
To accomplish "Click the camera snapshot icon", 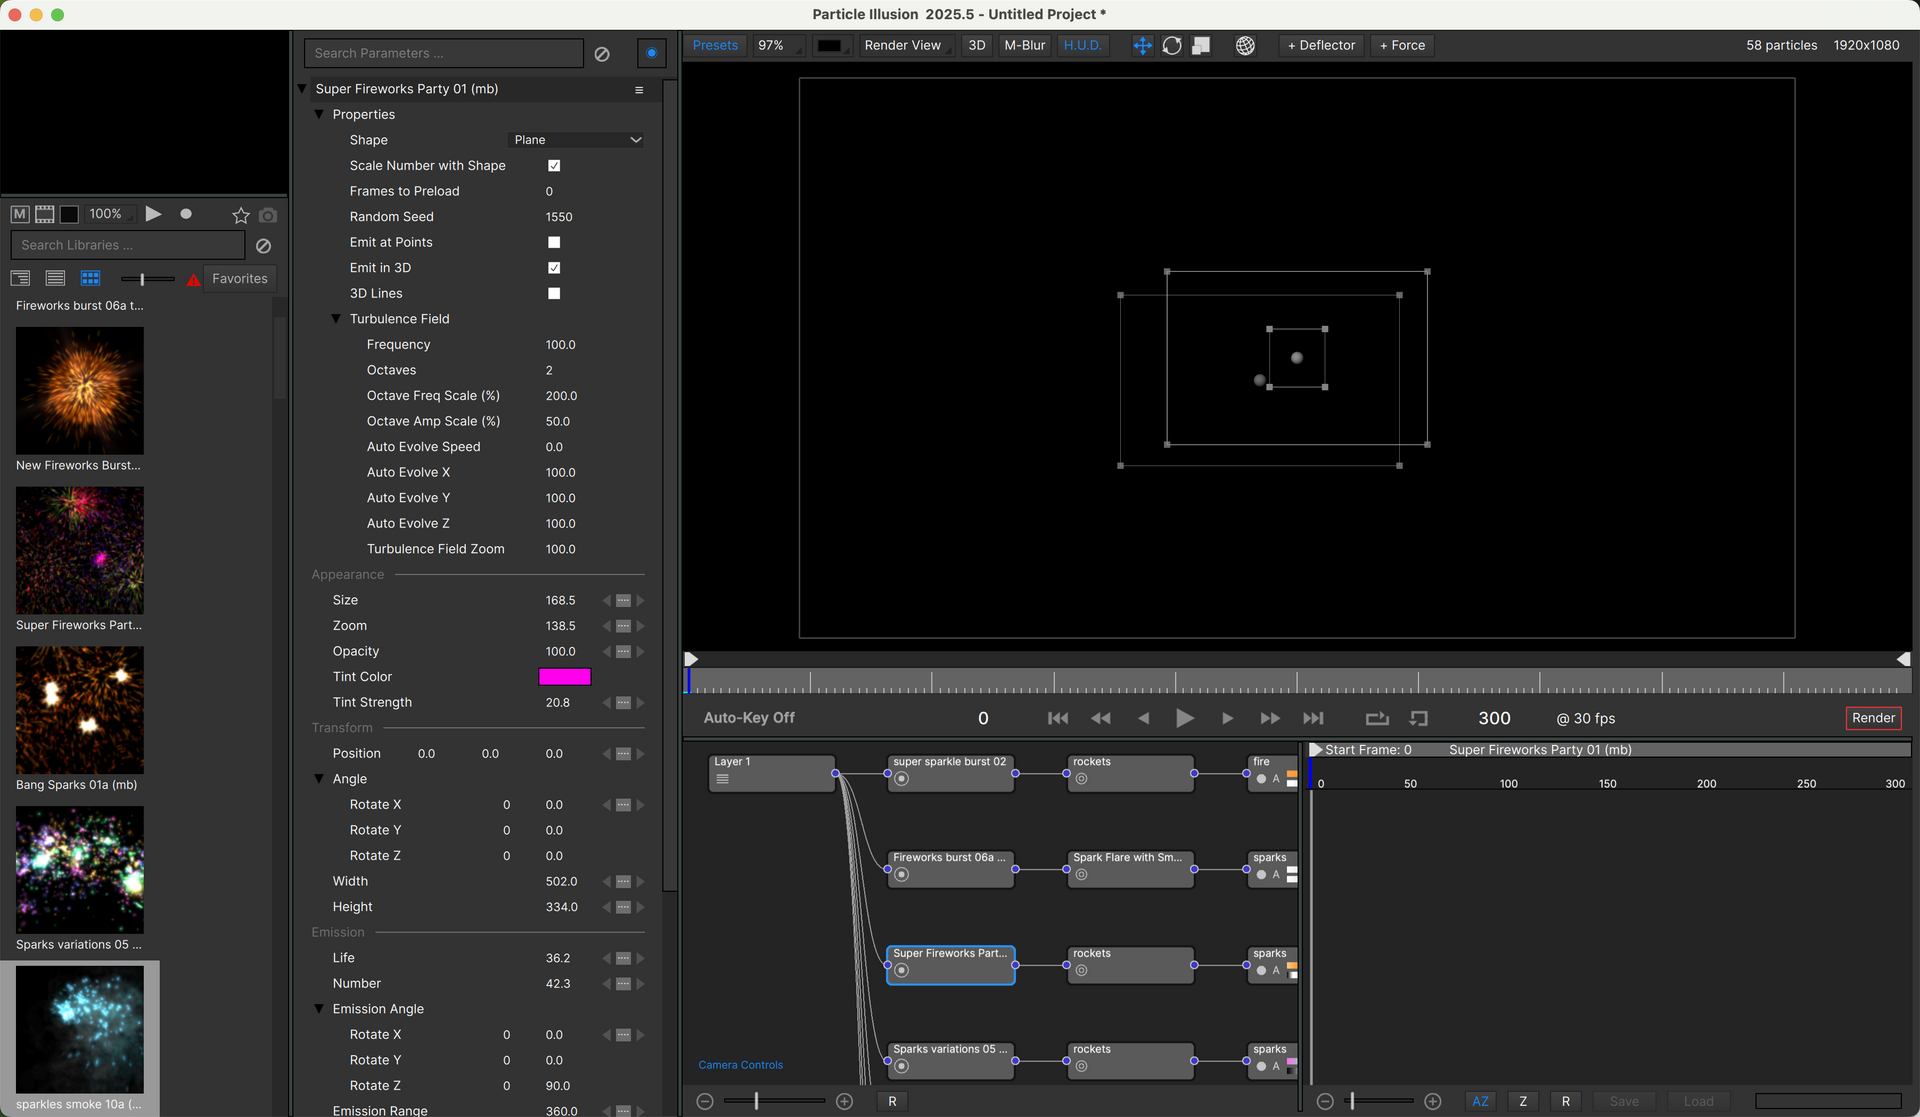I will pyautogui.click(x=268, y=215).
